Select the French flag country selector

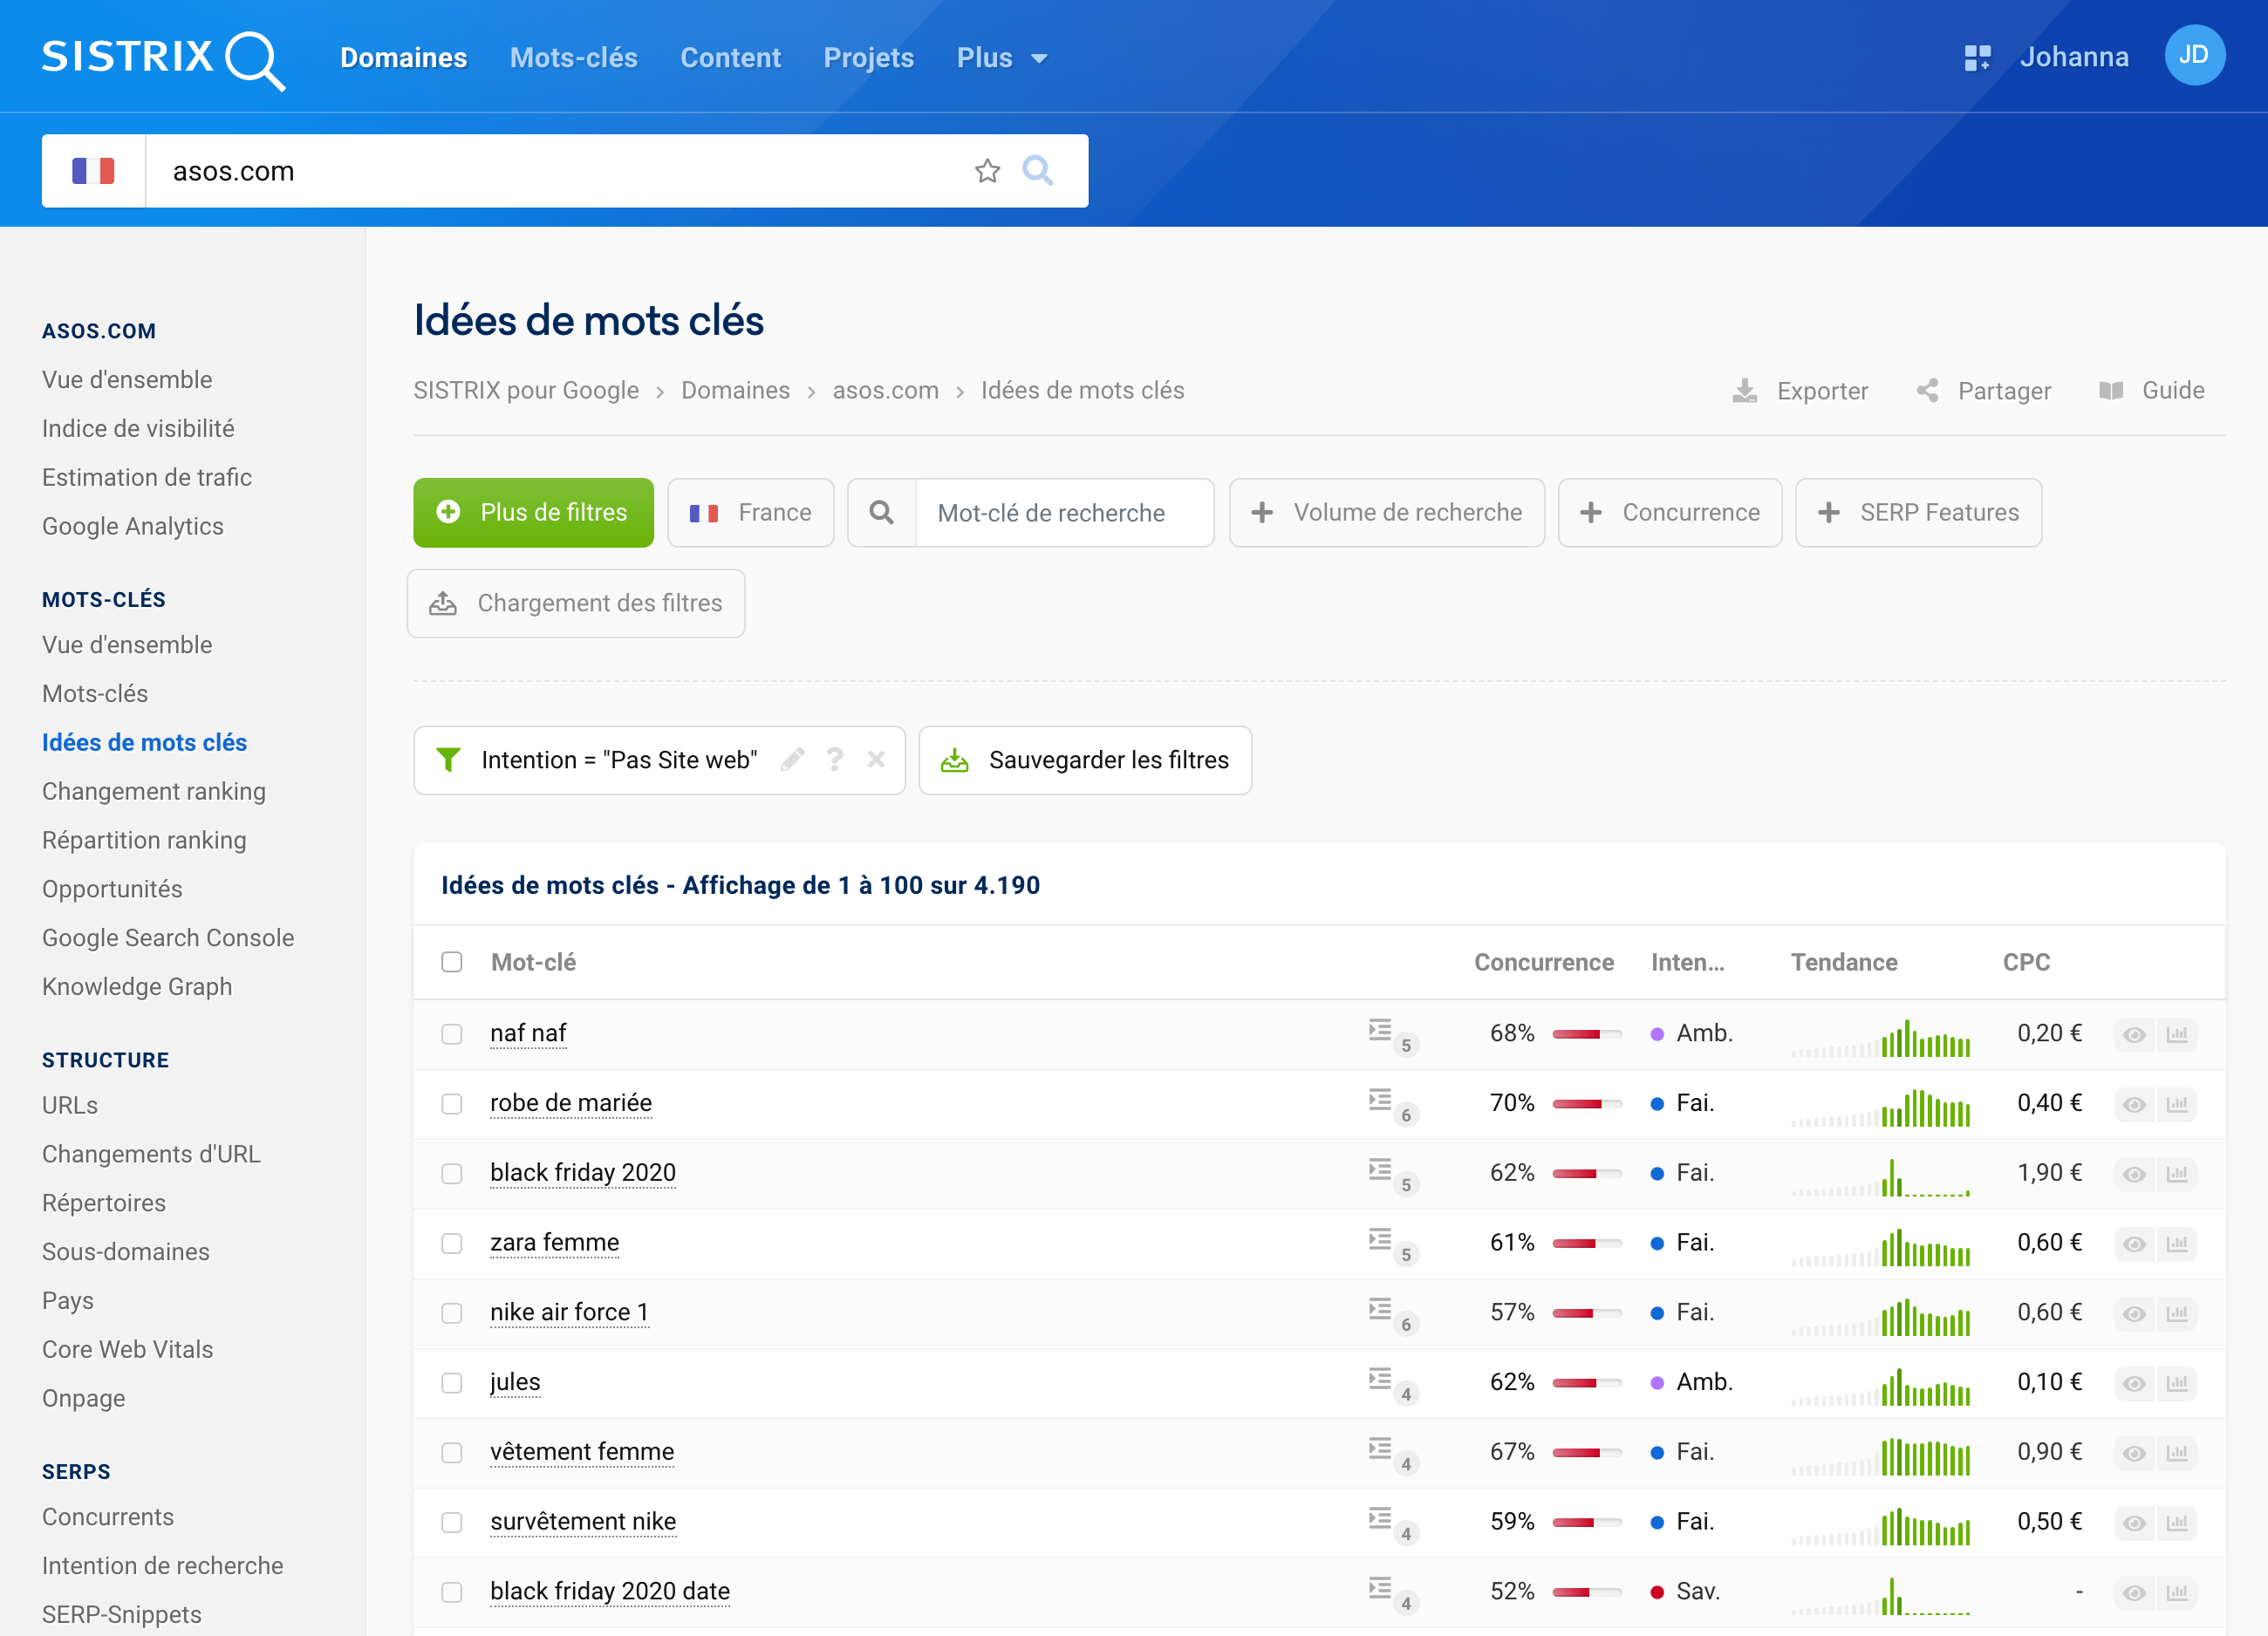pos(93,171)
